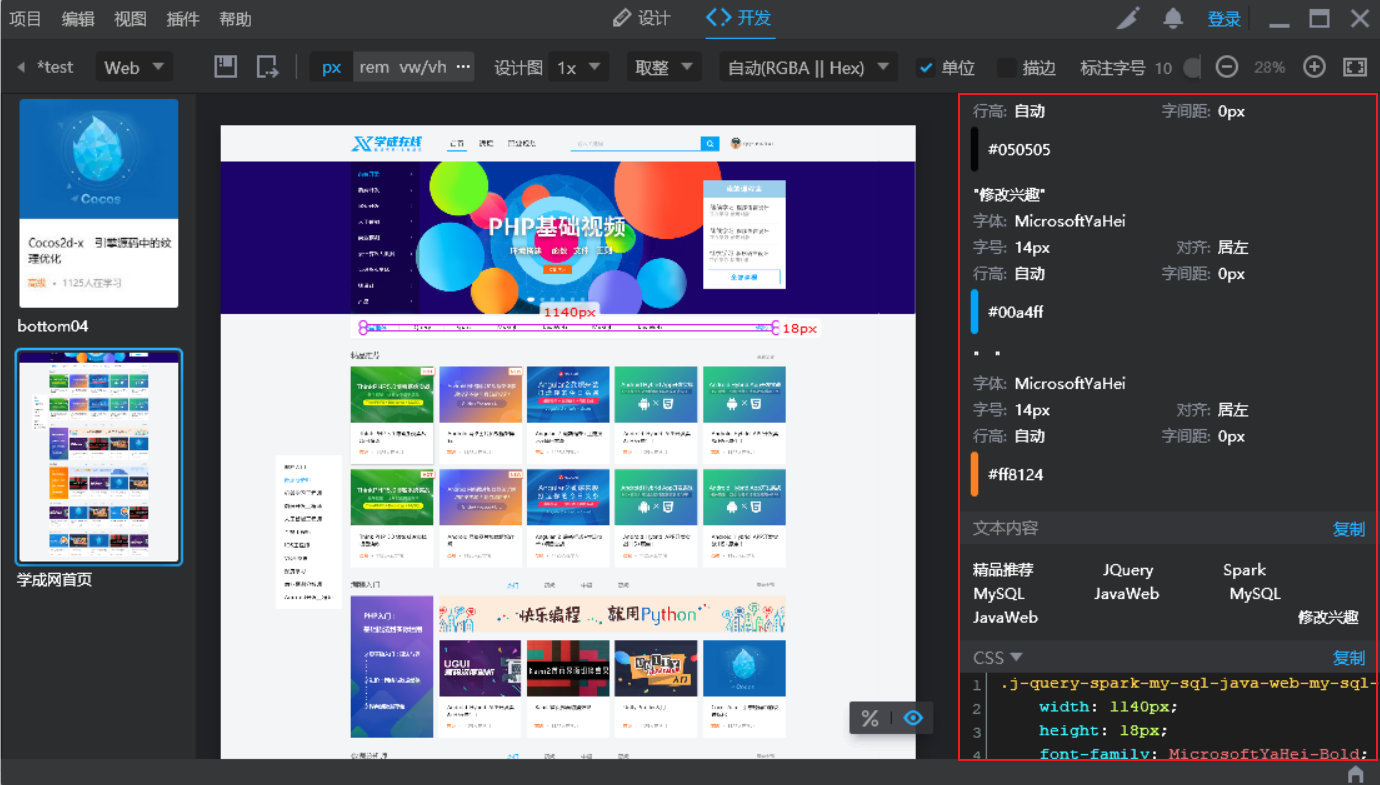Open the 编辑 menu
1380x785 pixels.
[78, 19]
